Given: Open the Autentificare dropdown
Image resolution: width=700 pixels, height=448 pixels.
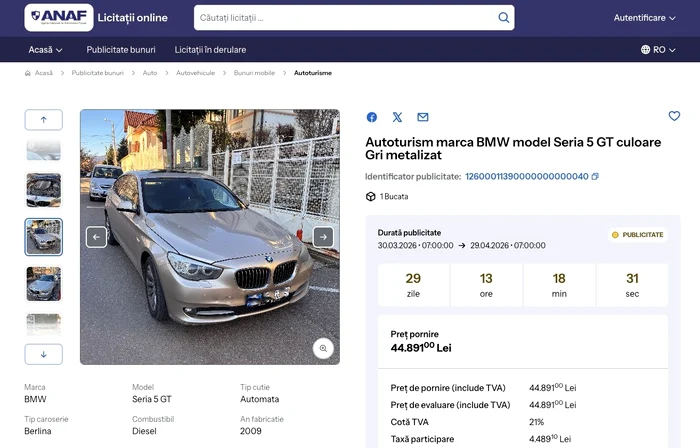Looking at the screenshot, I should click(x=644, y=18).
